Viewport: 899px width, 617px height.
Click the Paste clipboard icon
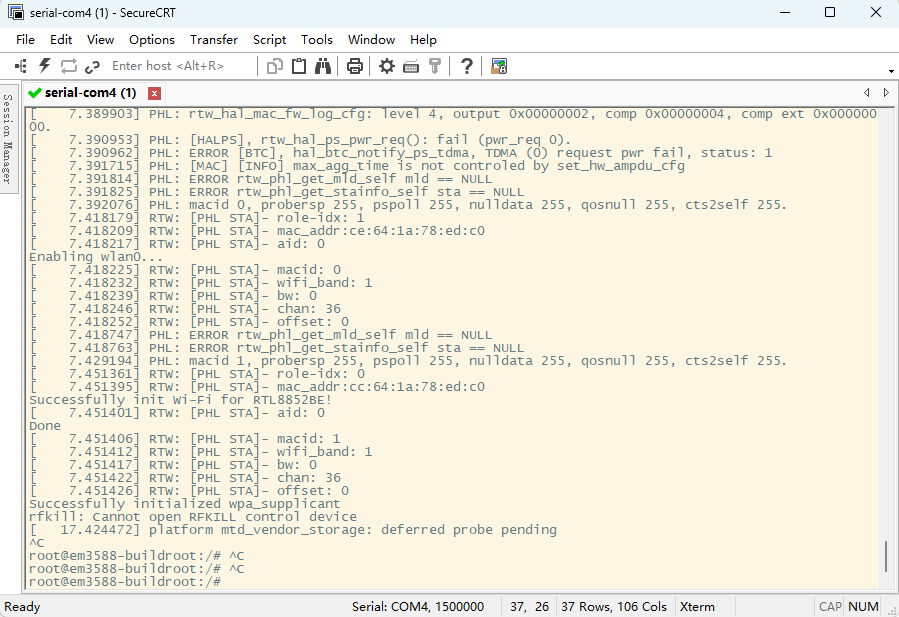click(299, 66)
